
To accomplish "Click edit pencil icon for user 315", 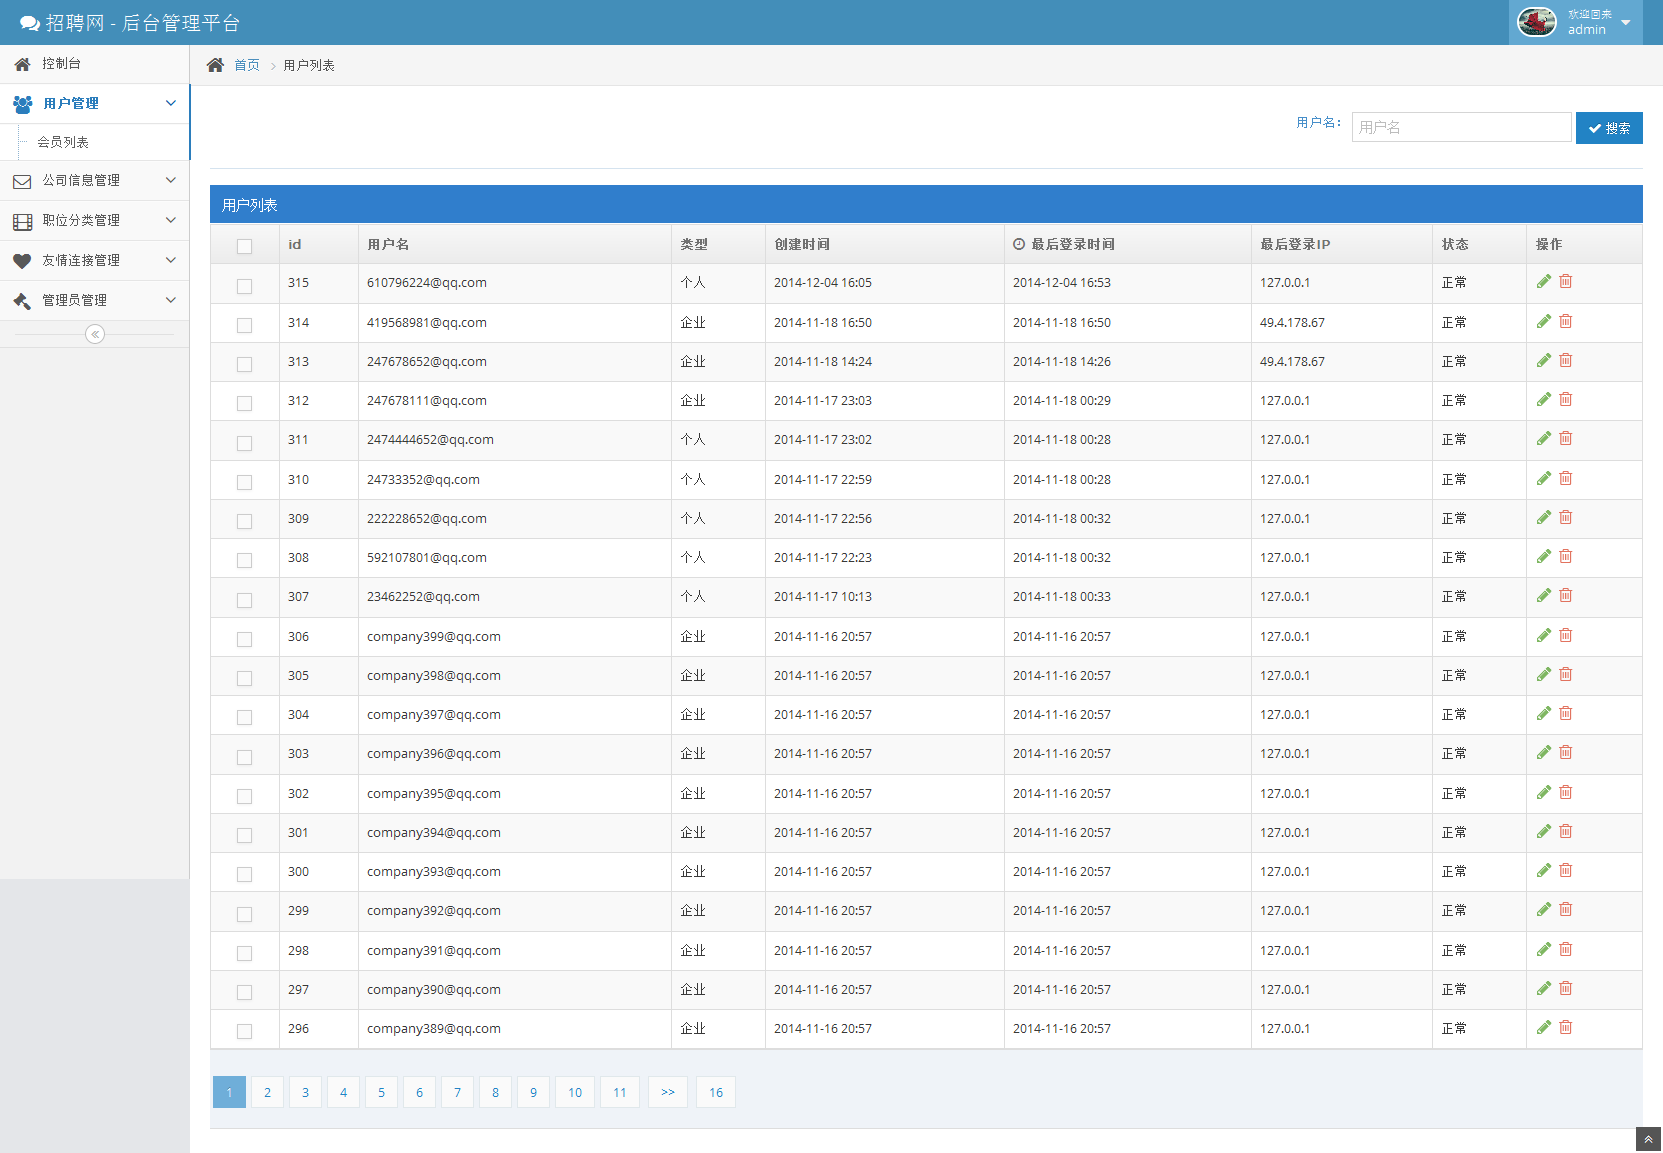I will (x=1543, y=282).
